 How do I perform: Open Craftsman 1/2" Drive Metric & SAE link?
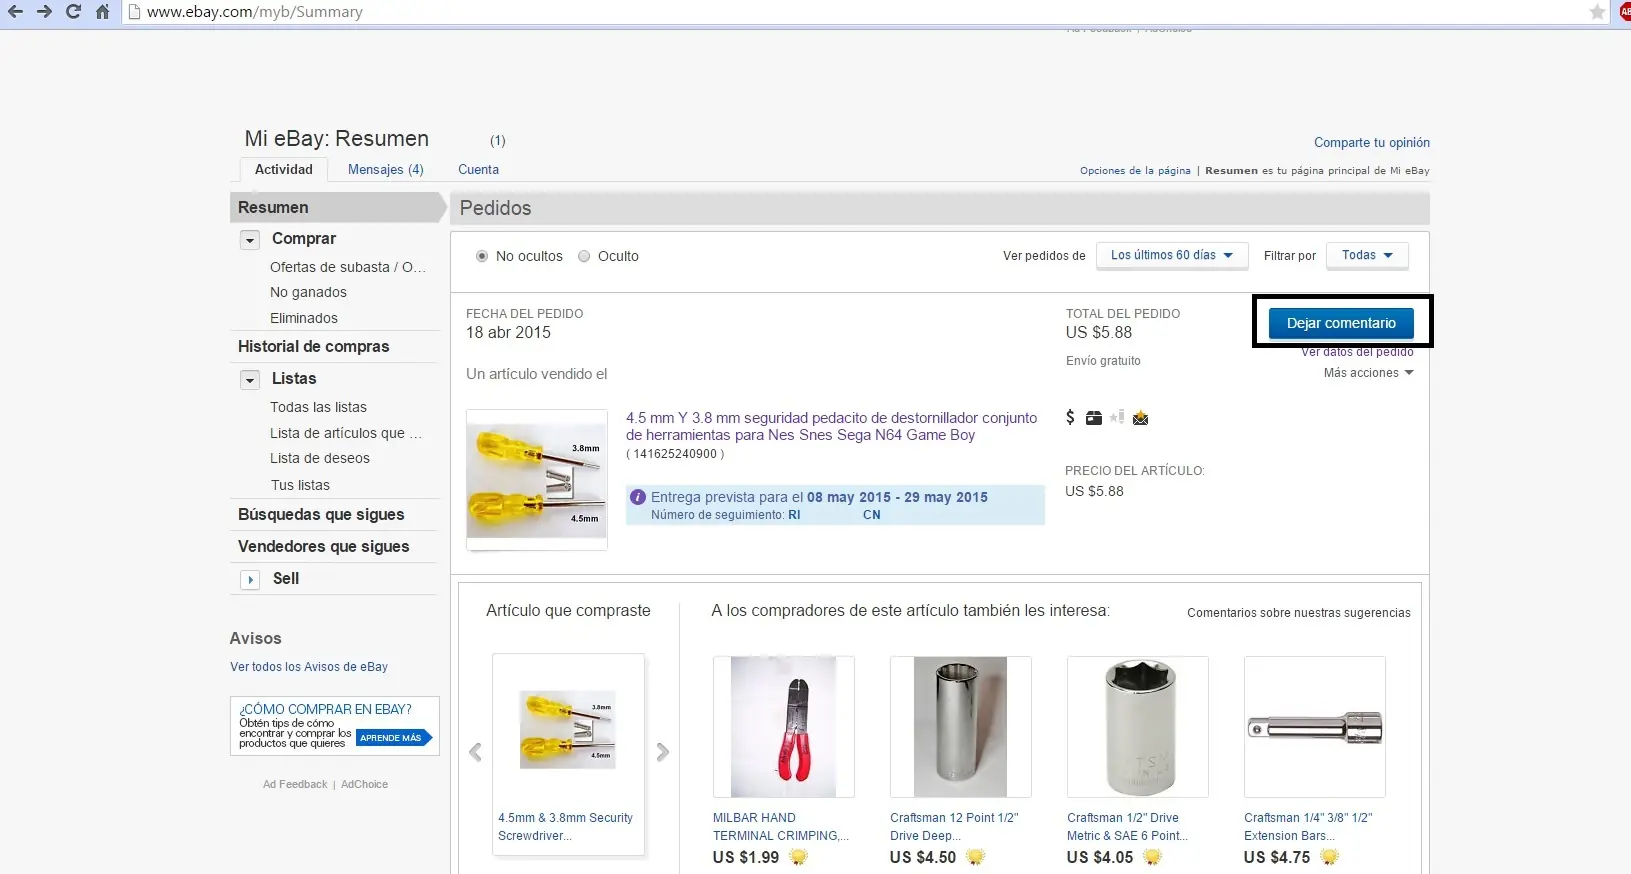(1128, 827)
